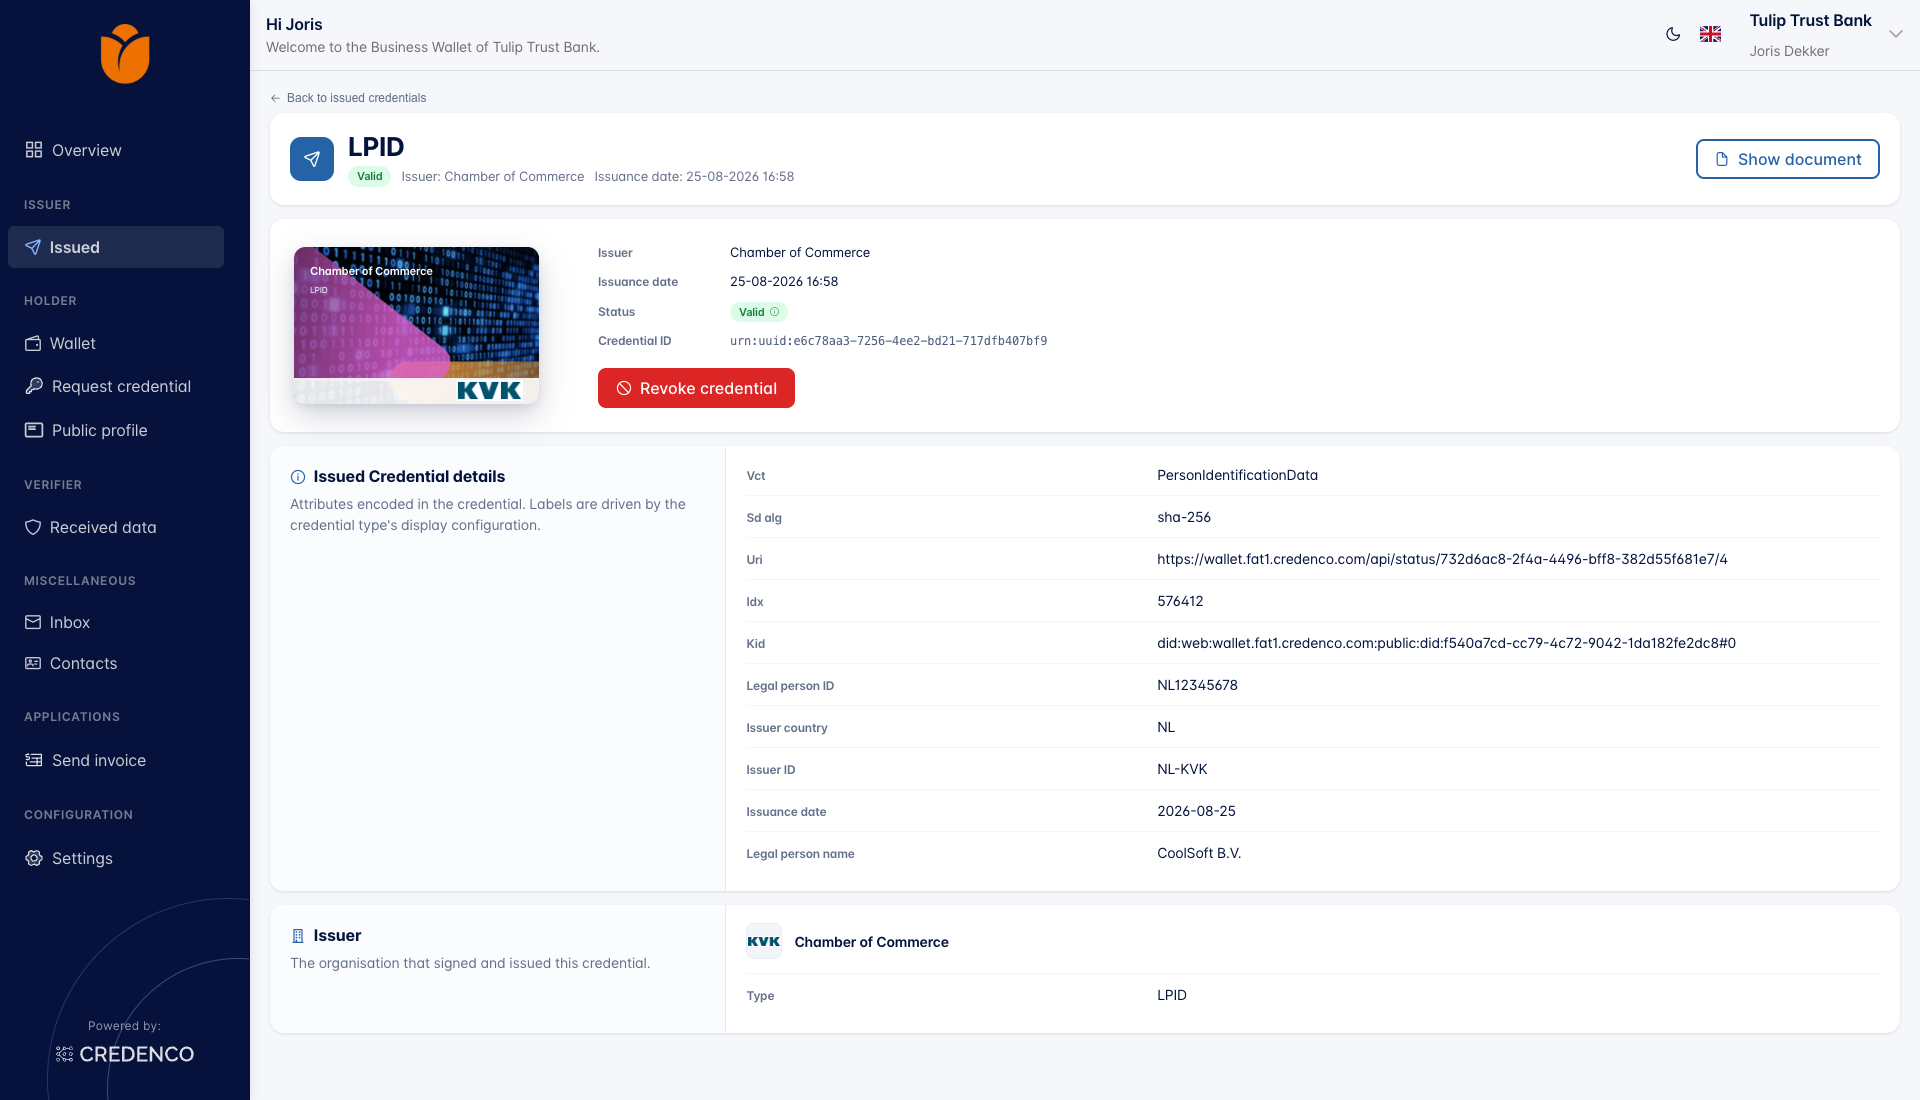The height and width of the screenshot is (1100, 1920).
Task: Open Inbox in the sidebar
Action: coord(116,622)
